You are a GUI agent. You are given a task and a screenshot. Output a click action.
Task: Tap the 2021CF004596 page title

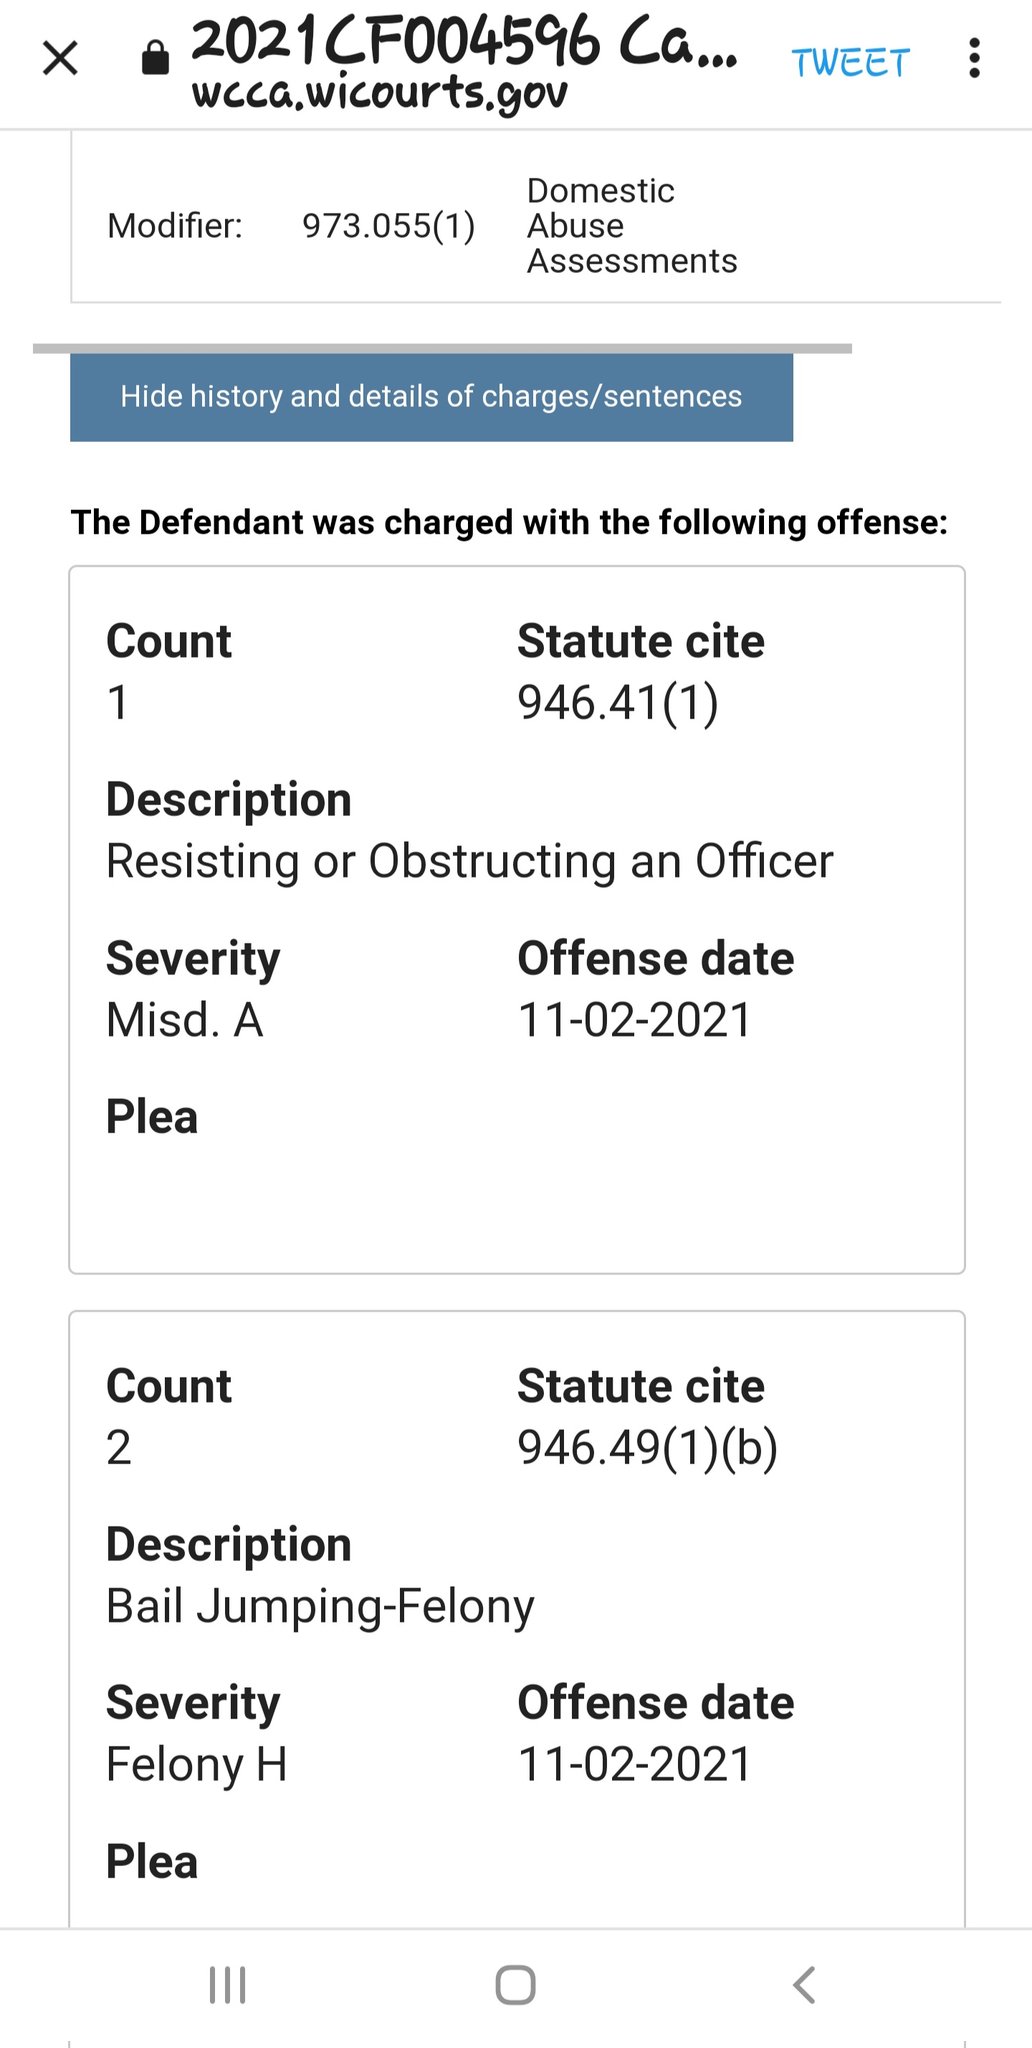pos(464,42)
